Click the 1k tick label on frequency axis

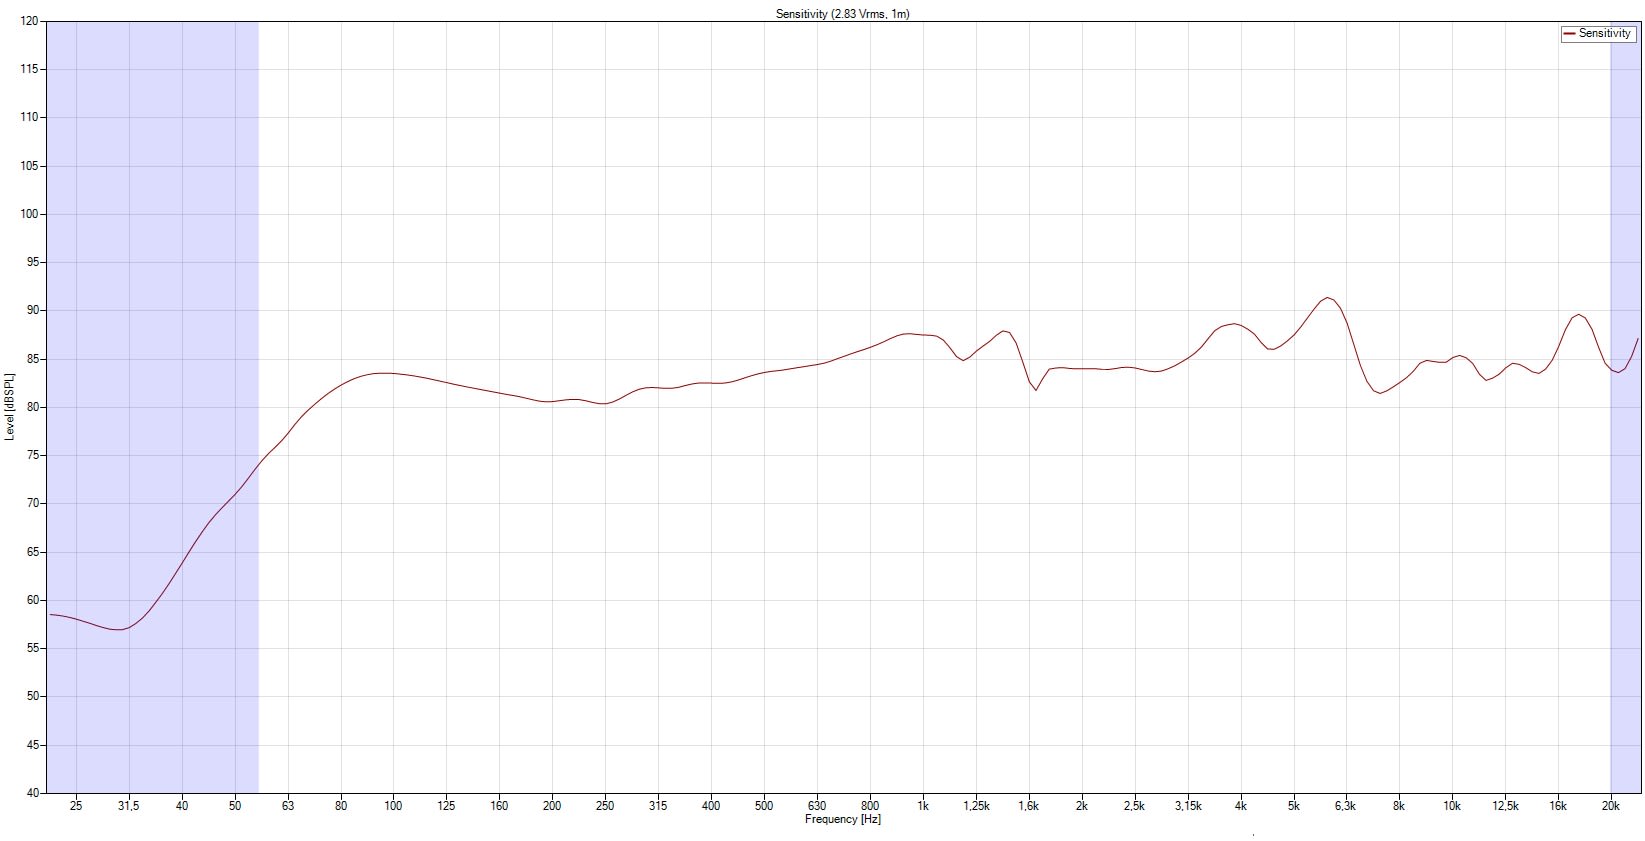point(922,806)
